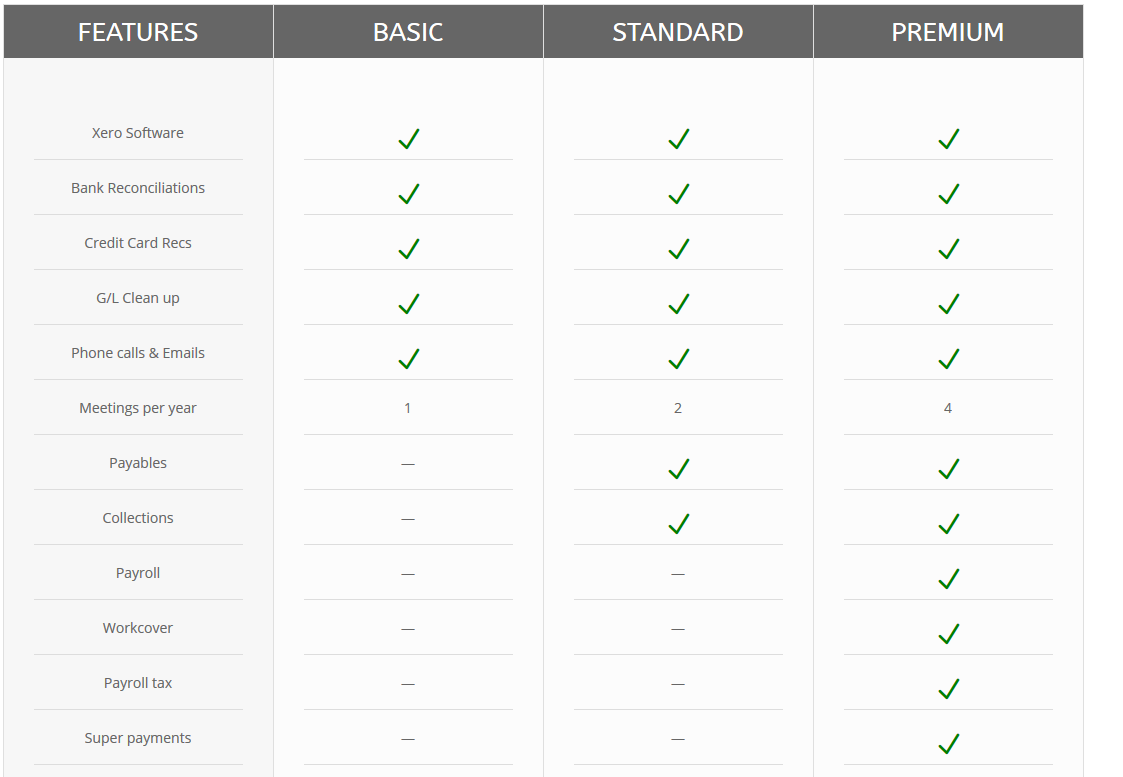Click the Workcover feature label
1123x777 pixels.
click(138, 628)
